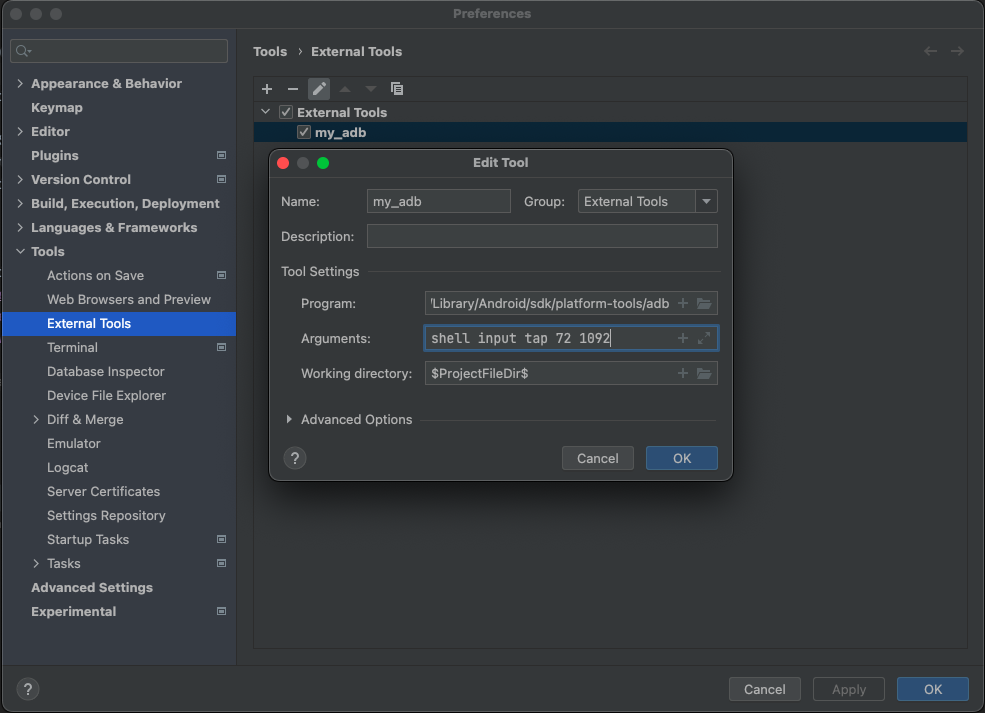Open Database Inspector settings
The height and width of the screenshot is (713, 985).
(106, 371)
